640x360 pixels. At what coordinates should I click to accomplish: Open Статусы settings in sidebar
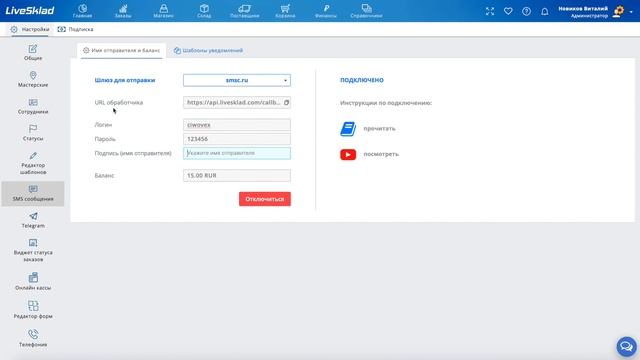(x=33, y=133)
